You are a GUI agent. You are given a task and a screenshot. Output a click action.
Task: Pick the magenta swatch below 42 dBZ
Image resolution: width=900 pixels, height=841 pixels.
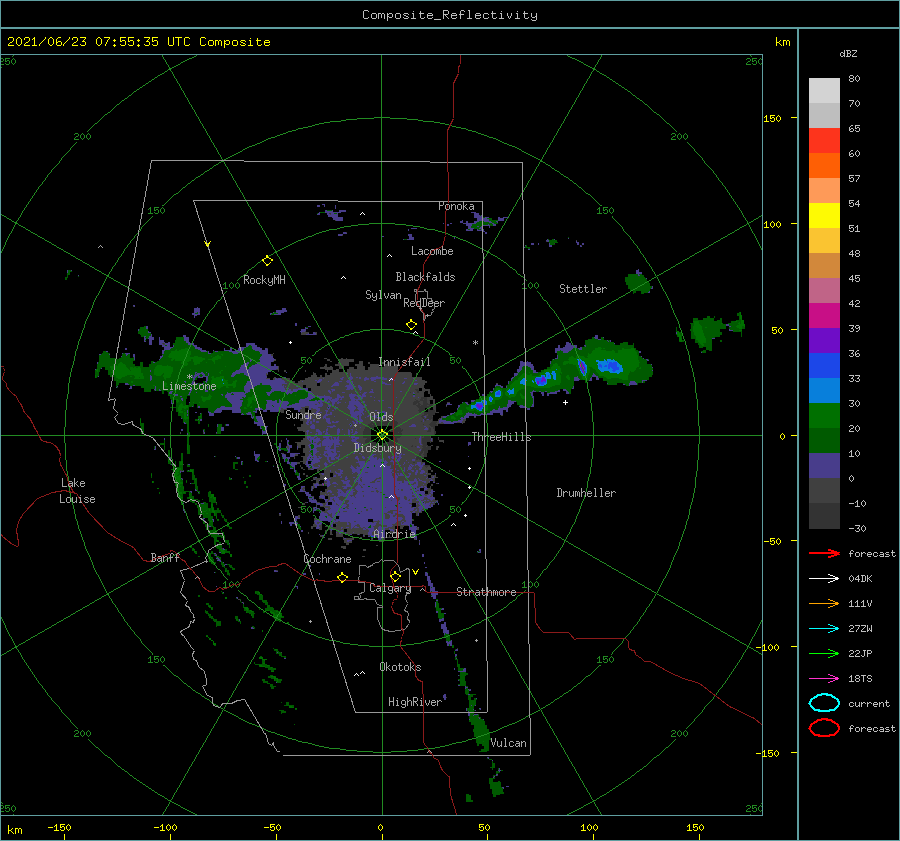point(824,315)
